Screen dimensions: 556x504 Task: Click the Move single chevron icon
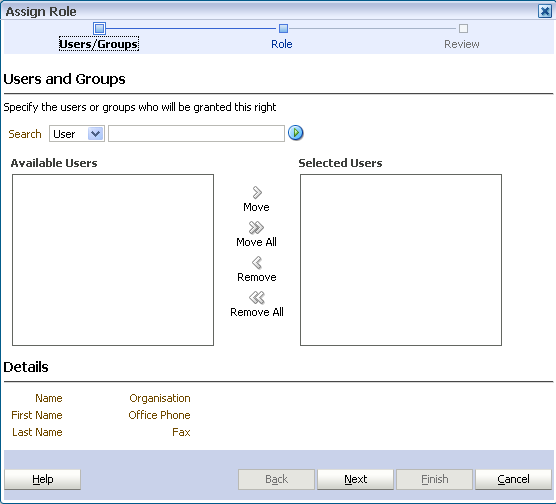[x=257, y=193]
